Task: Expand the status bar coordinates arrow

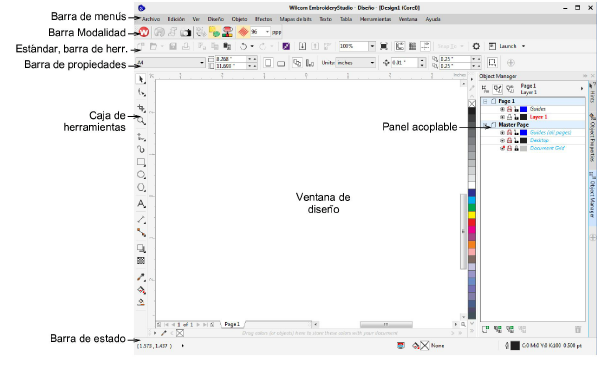Action: [x=183, y=346]
